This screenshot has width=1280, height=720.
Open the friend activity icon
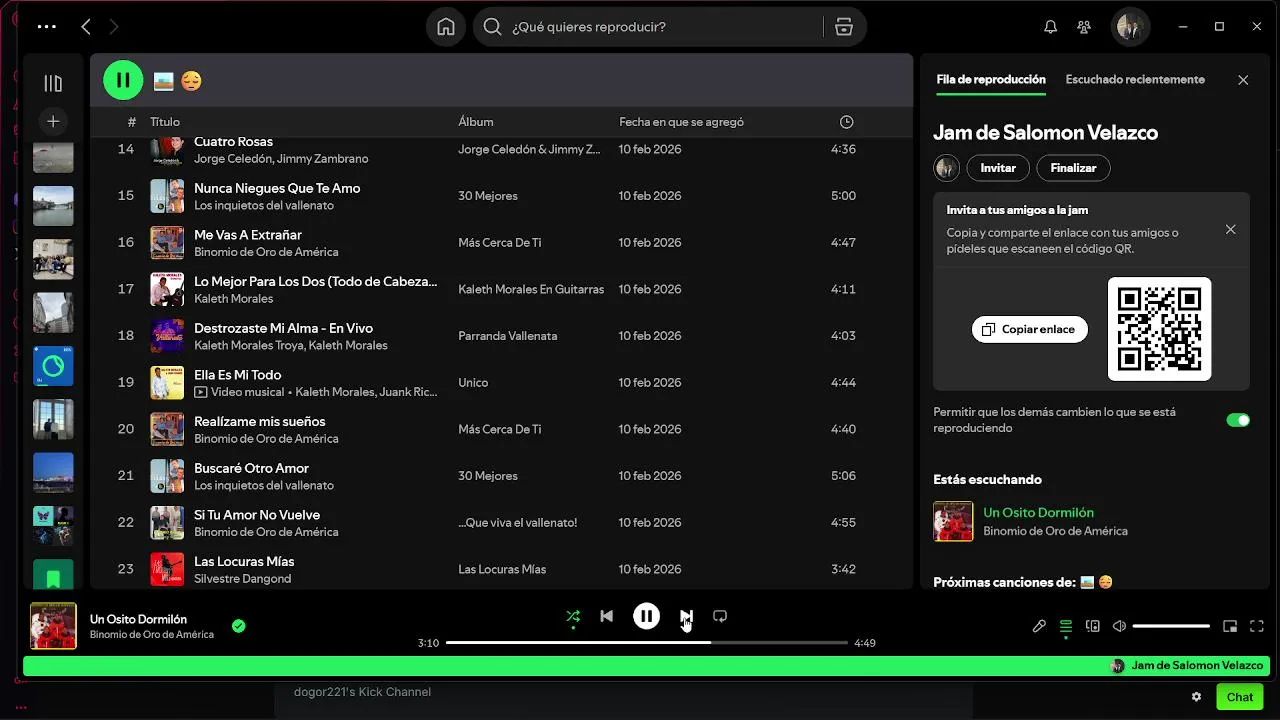(x=1084, y=27)
